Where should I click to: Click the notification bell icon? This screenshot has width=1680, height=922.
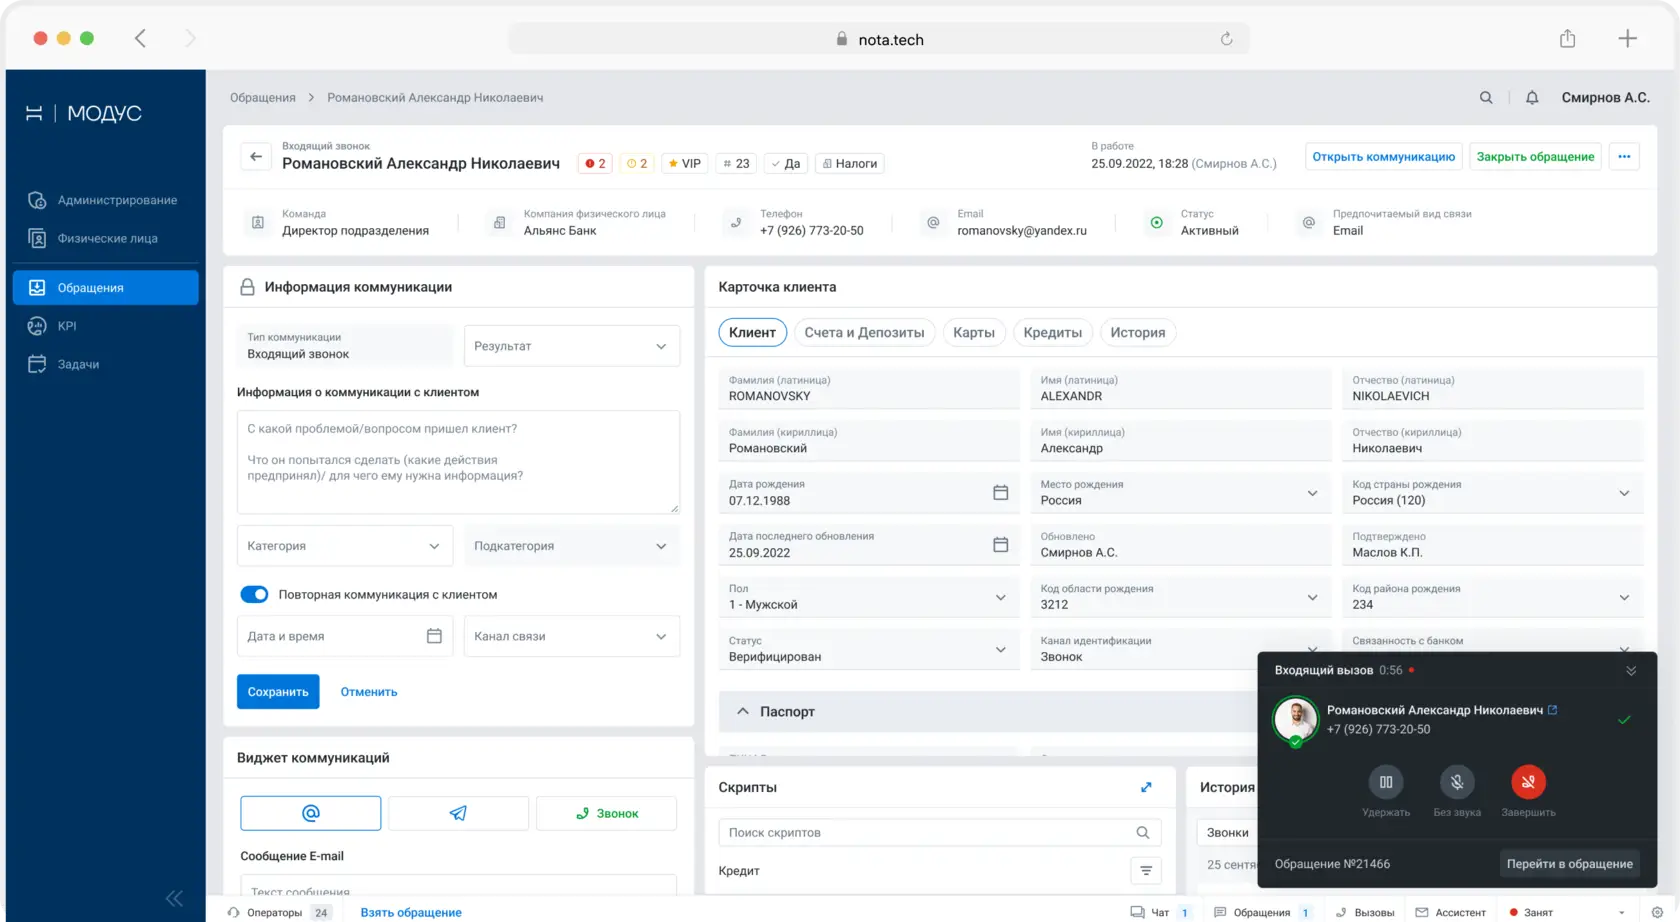click(x=1531, y=98)
